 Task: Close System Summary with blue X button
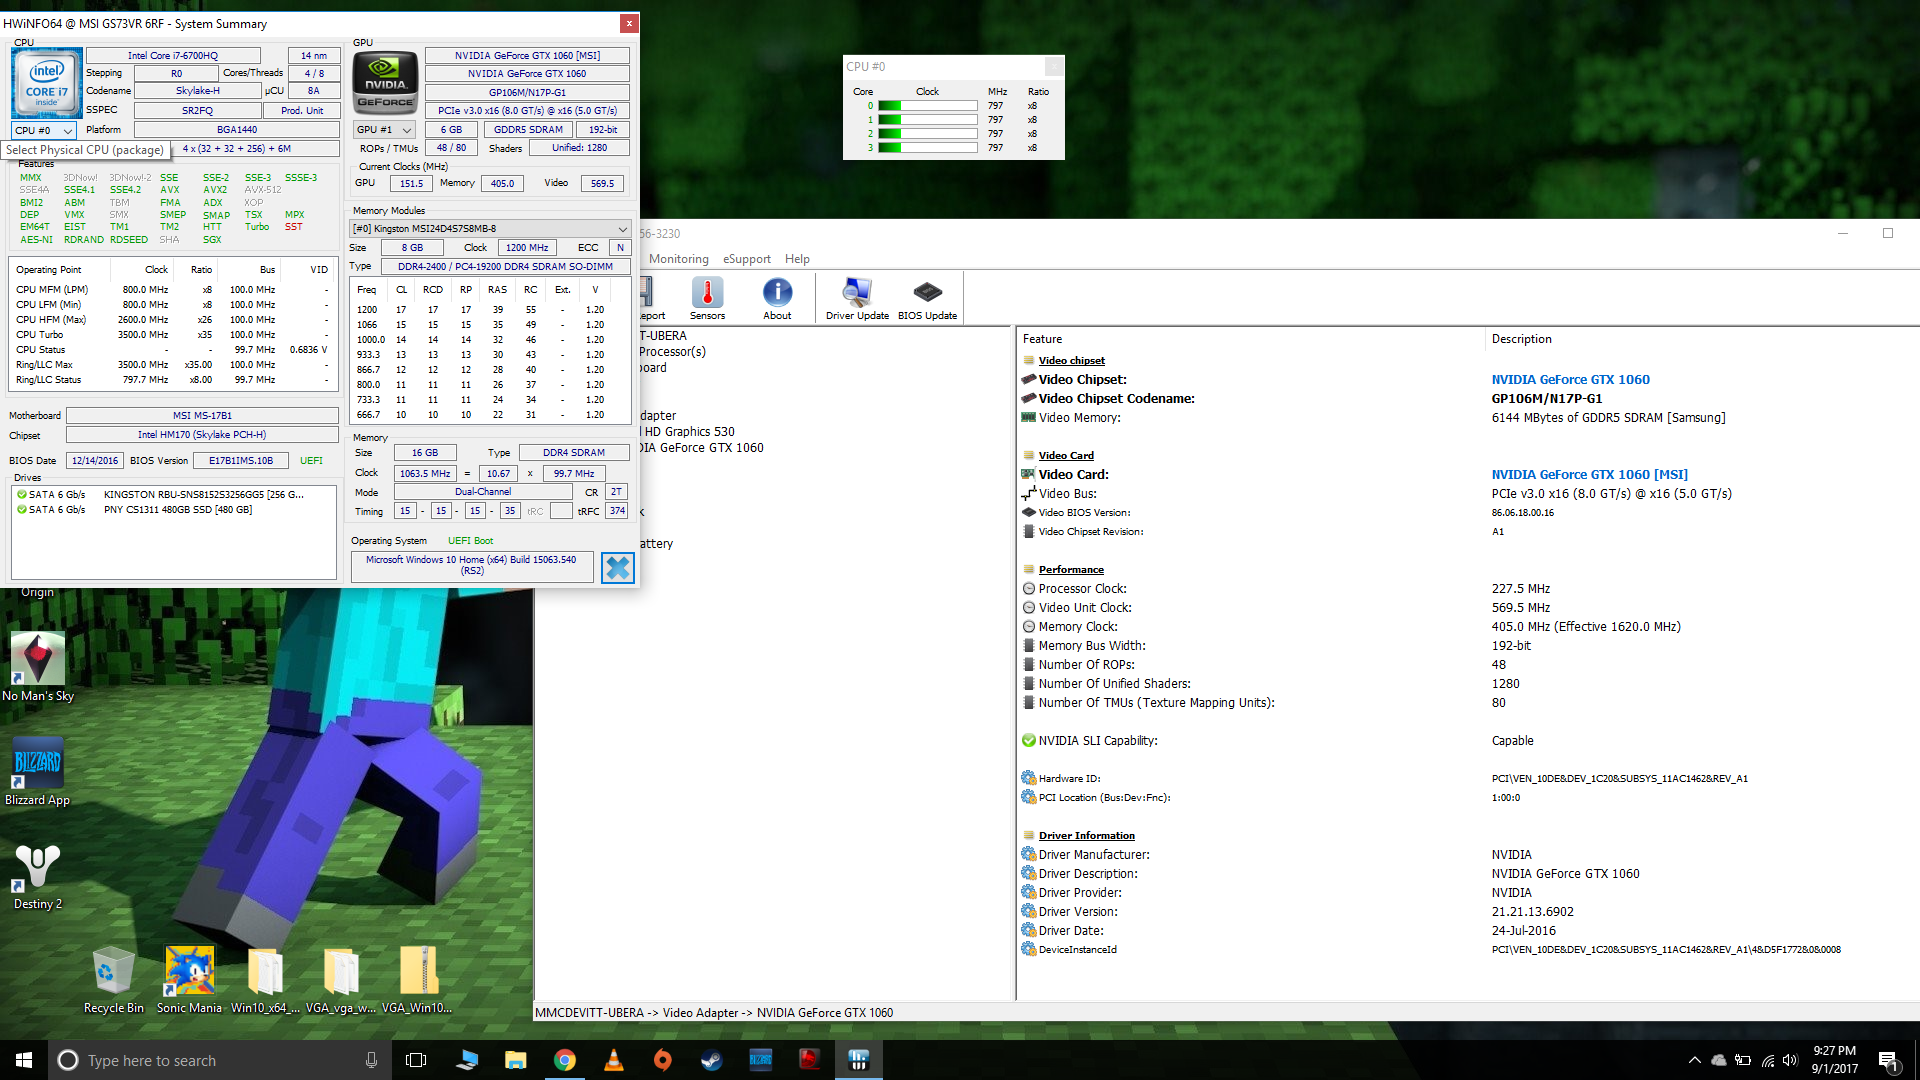[x=618, y=568]
